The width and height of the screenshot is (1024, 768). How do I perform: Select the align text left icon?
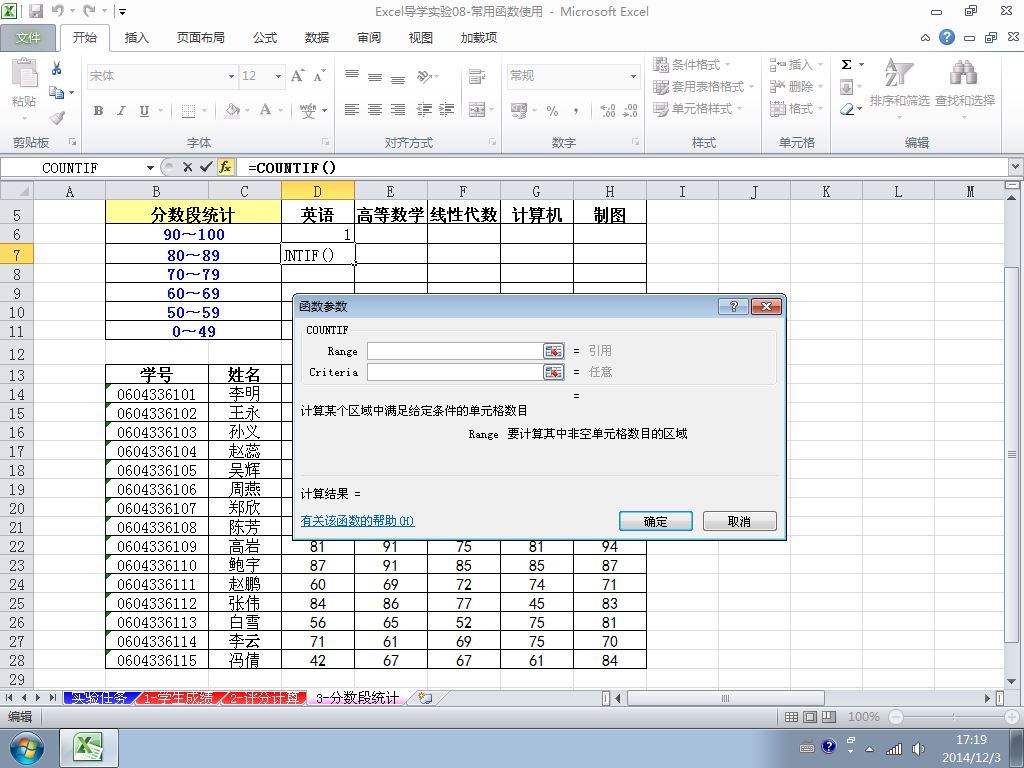pyautogui.click(x=351, y=110)
